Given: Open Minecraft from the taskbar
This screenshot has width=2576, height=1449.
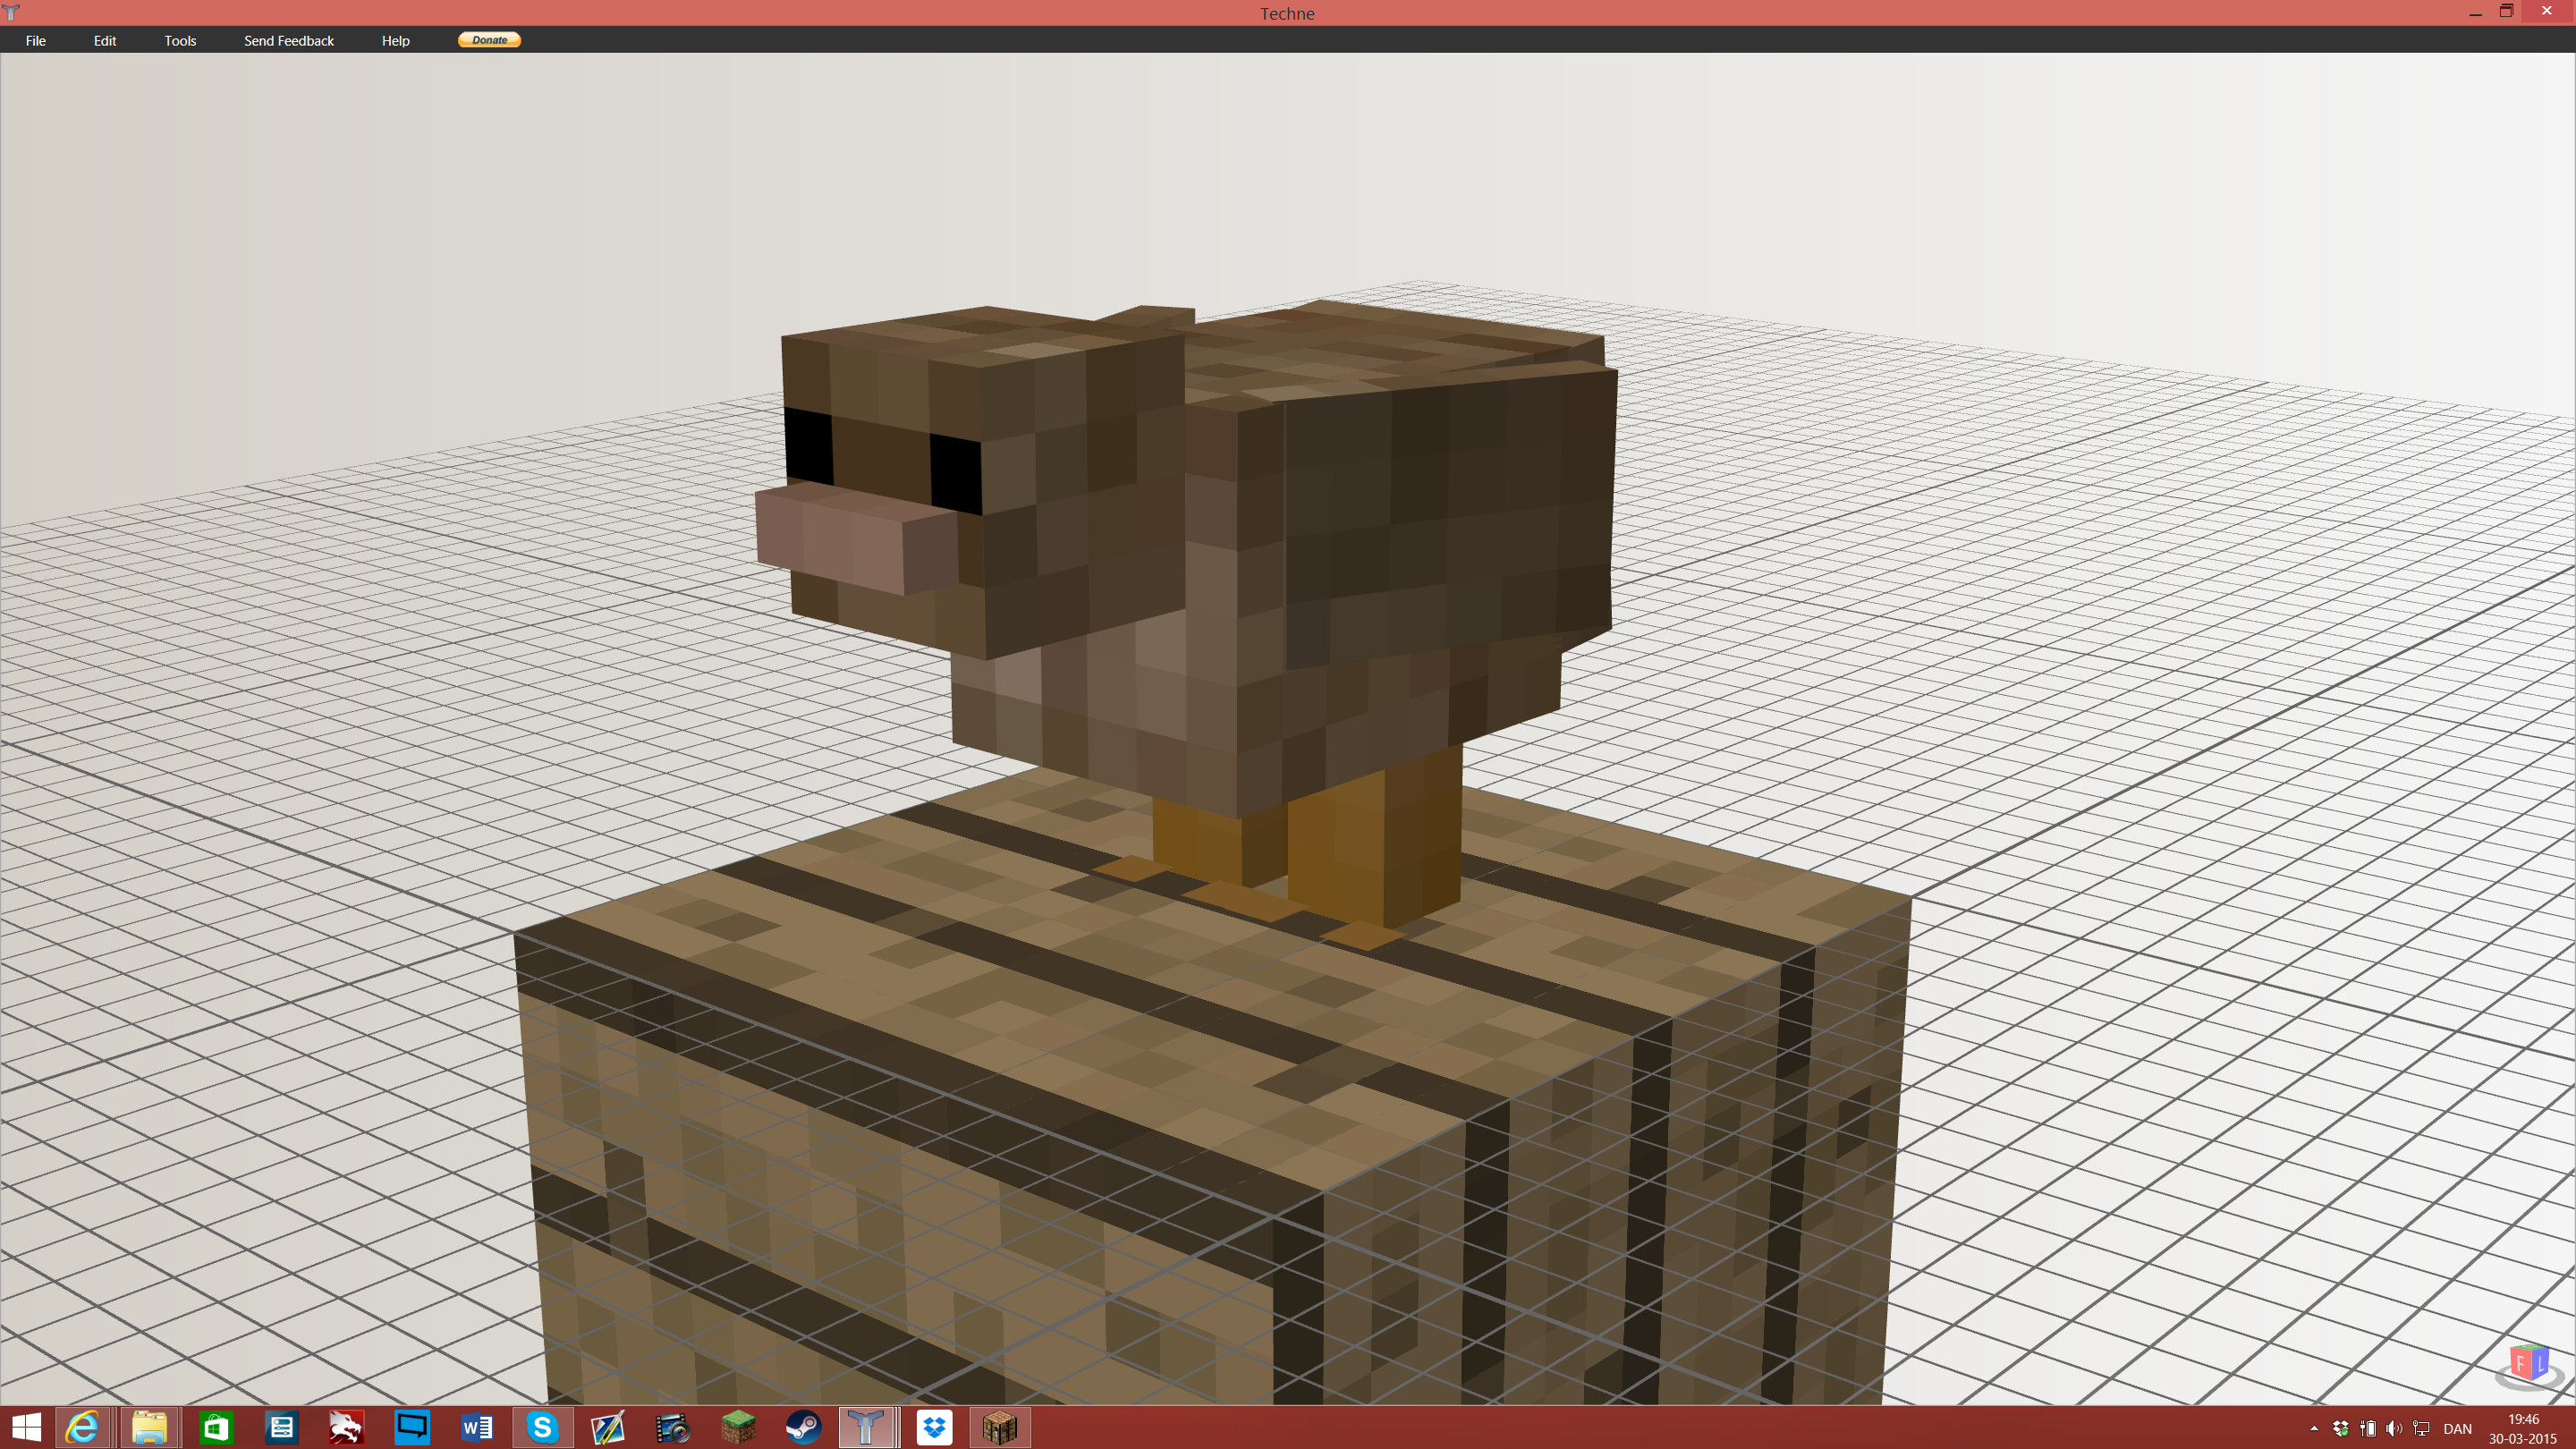Looking at the screenshot, I should tap(738, 1427).
